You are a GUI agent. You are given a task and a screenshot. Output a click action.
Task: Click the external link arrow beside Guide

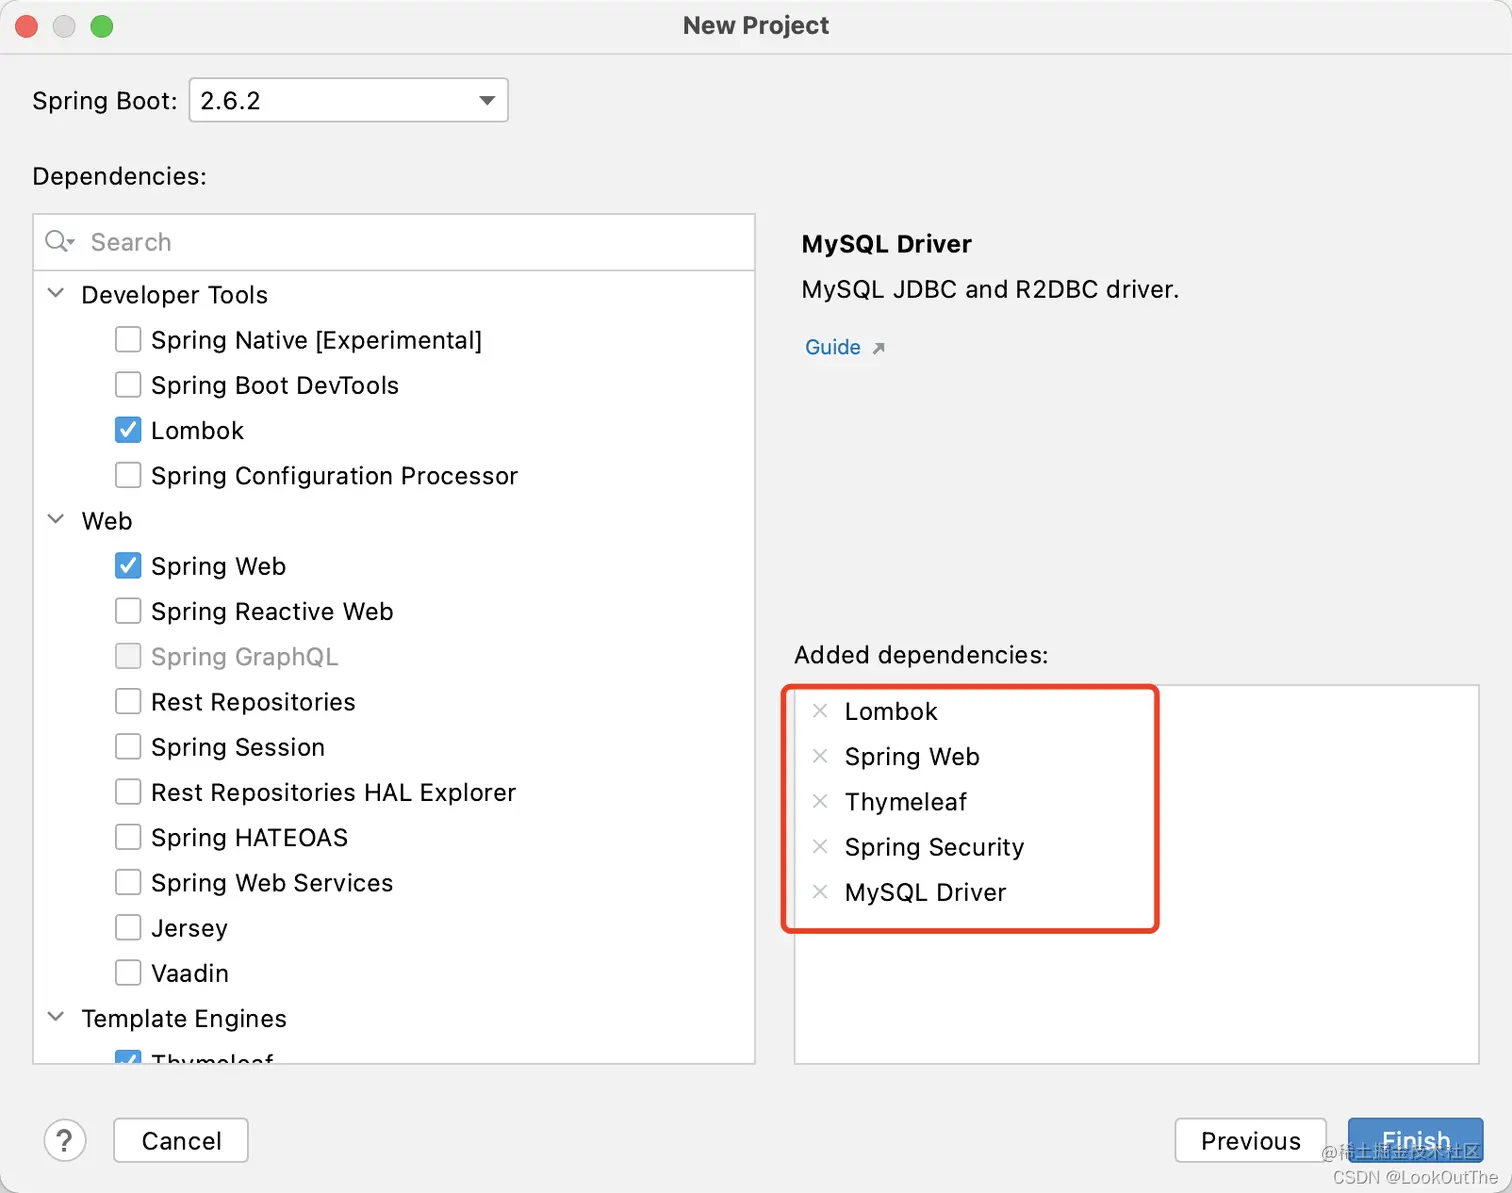point(878,348)
